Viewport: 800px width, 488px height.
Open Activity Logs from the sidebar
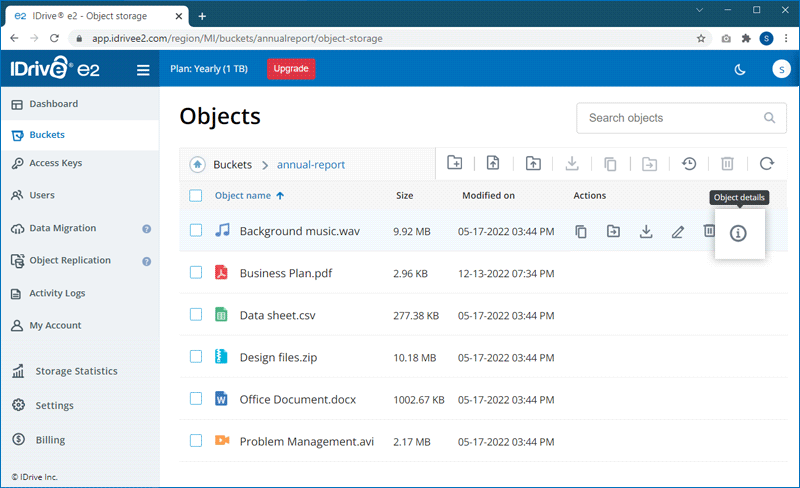coord(57,293)
